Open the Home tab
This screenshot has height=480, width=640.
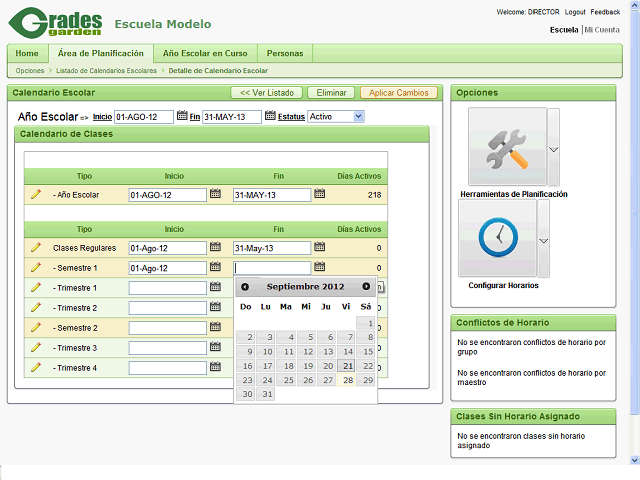coord(27,53)
